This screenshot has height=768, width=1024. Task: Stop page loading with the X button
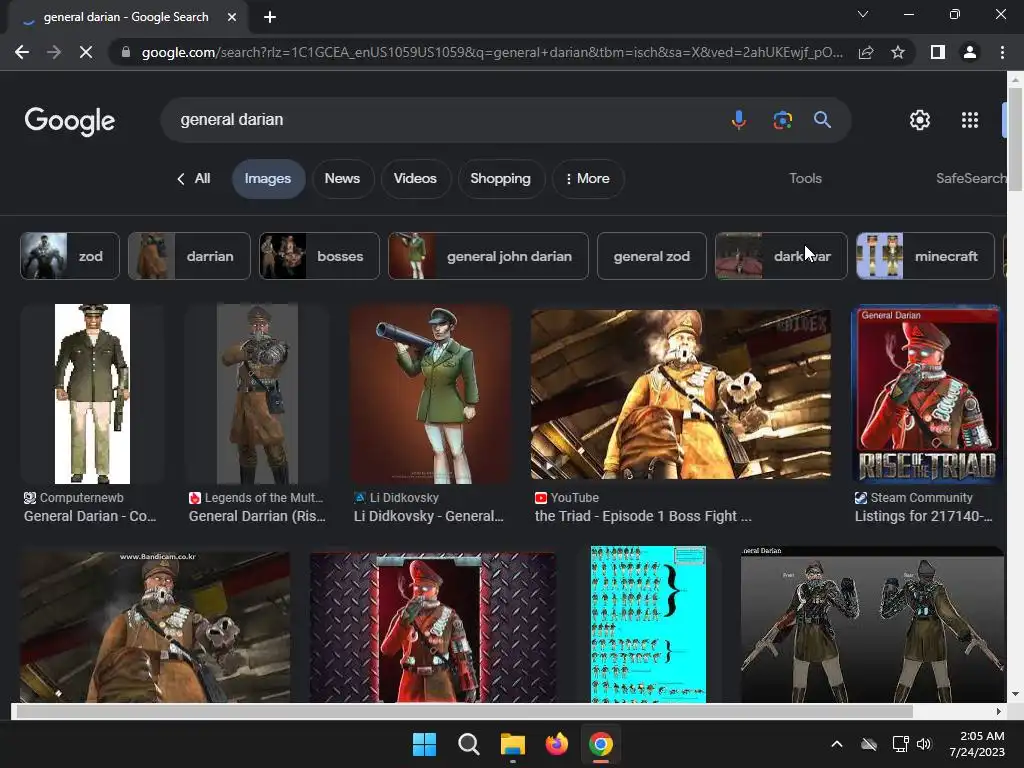86,52
